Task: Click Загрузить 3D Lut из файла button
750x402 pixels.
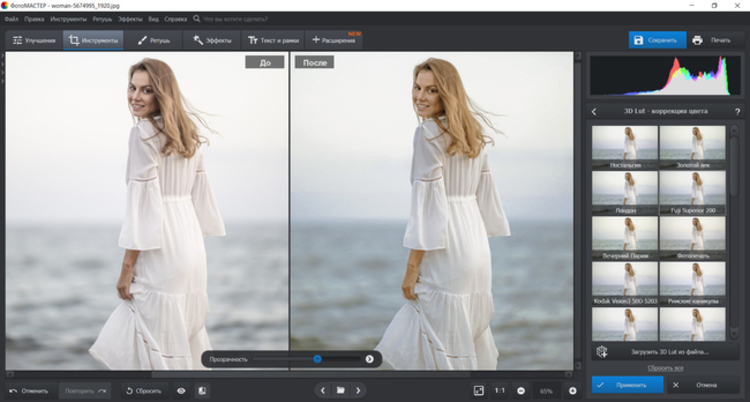Action: click(x=668, y=352)
